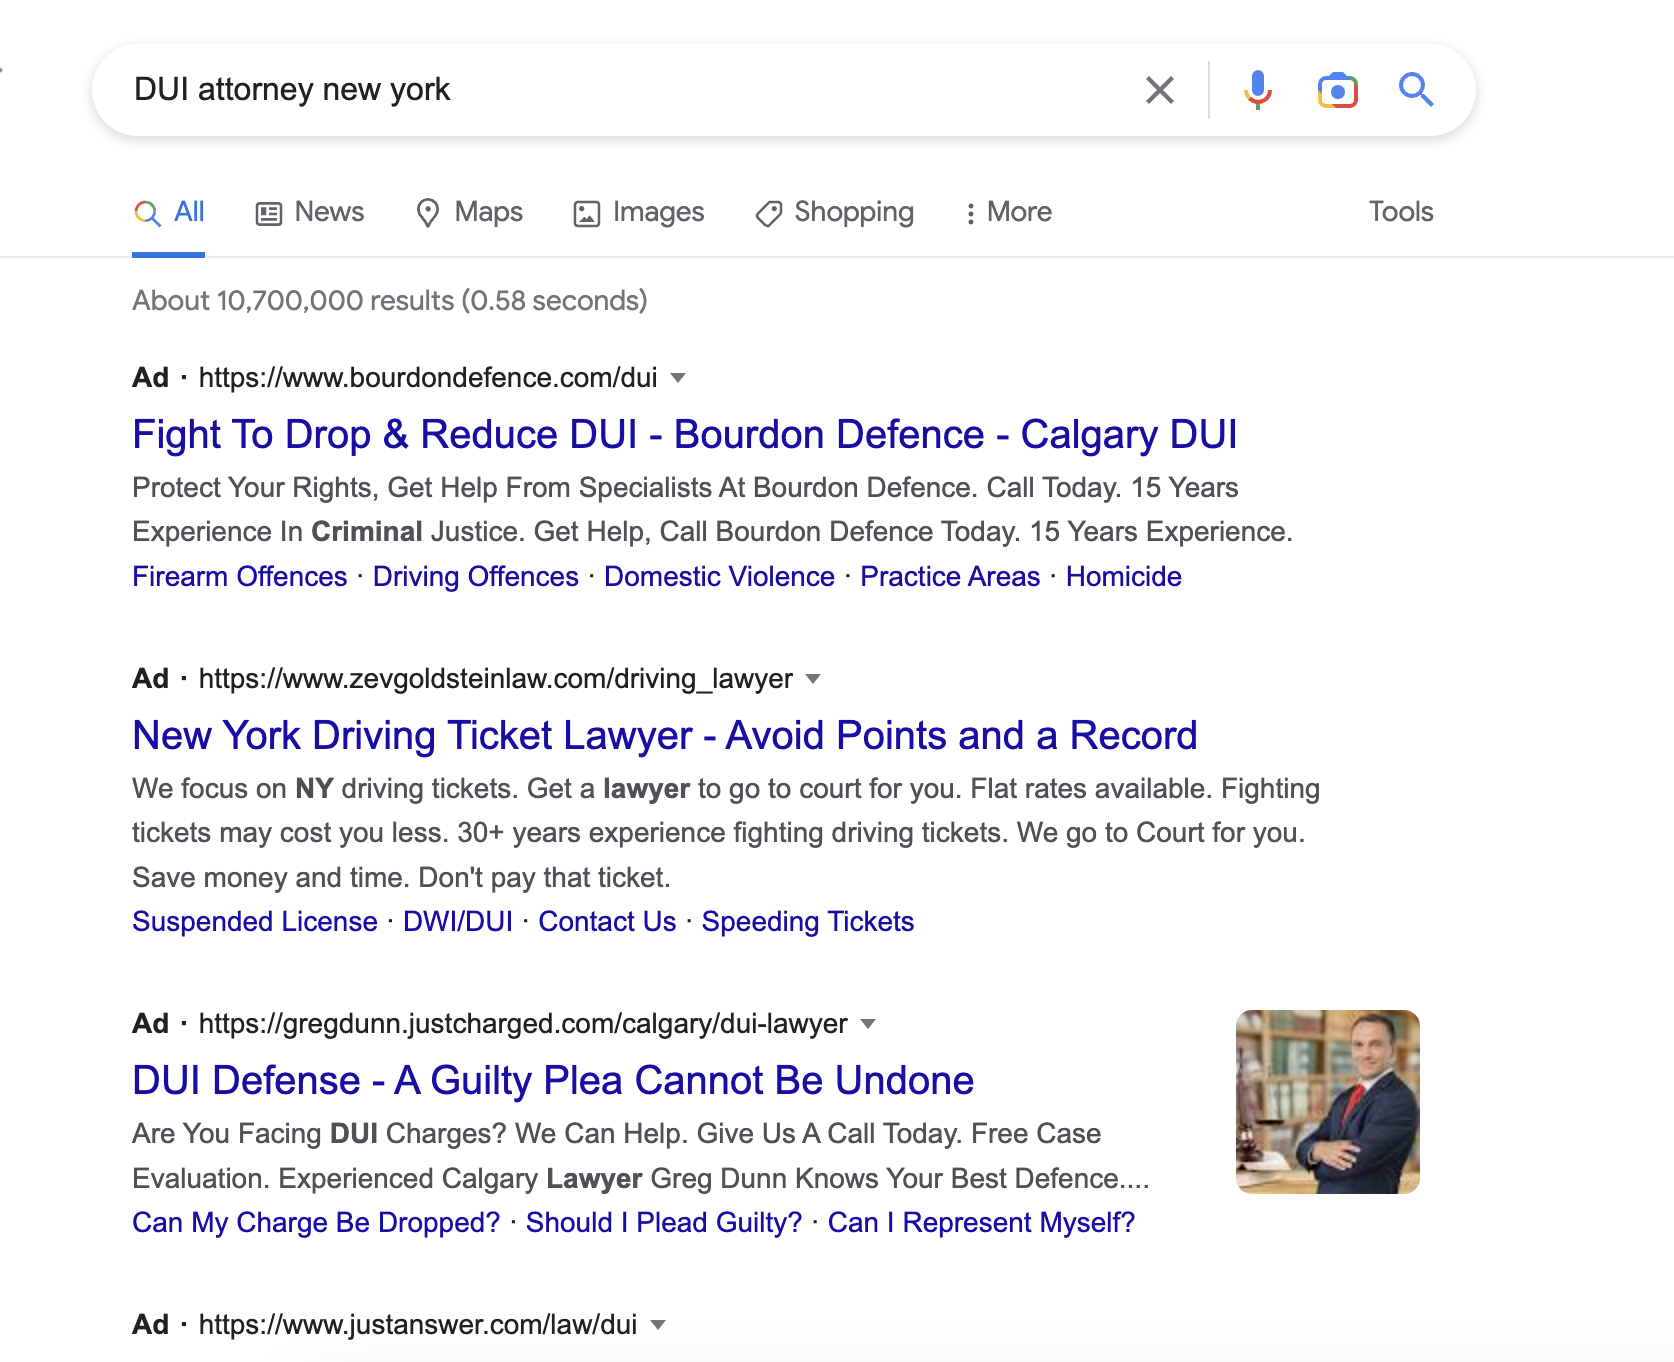Select the Shopping tag icon

(x=768, y=212)
